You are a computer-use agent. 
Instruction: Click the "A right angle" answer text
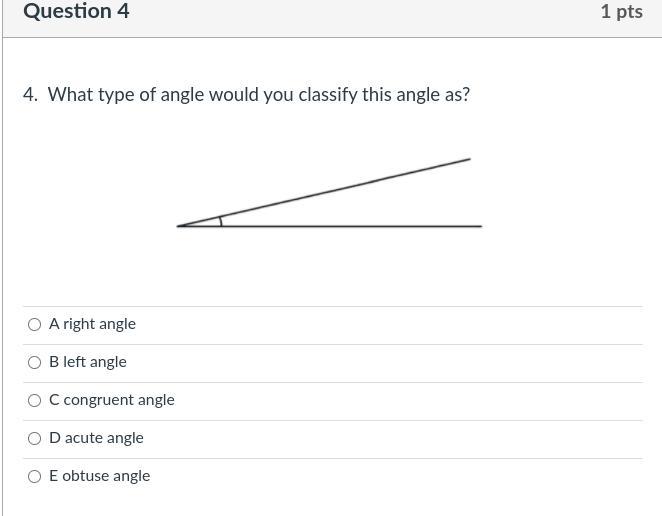tap(92, 324)
